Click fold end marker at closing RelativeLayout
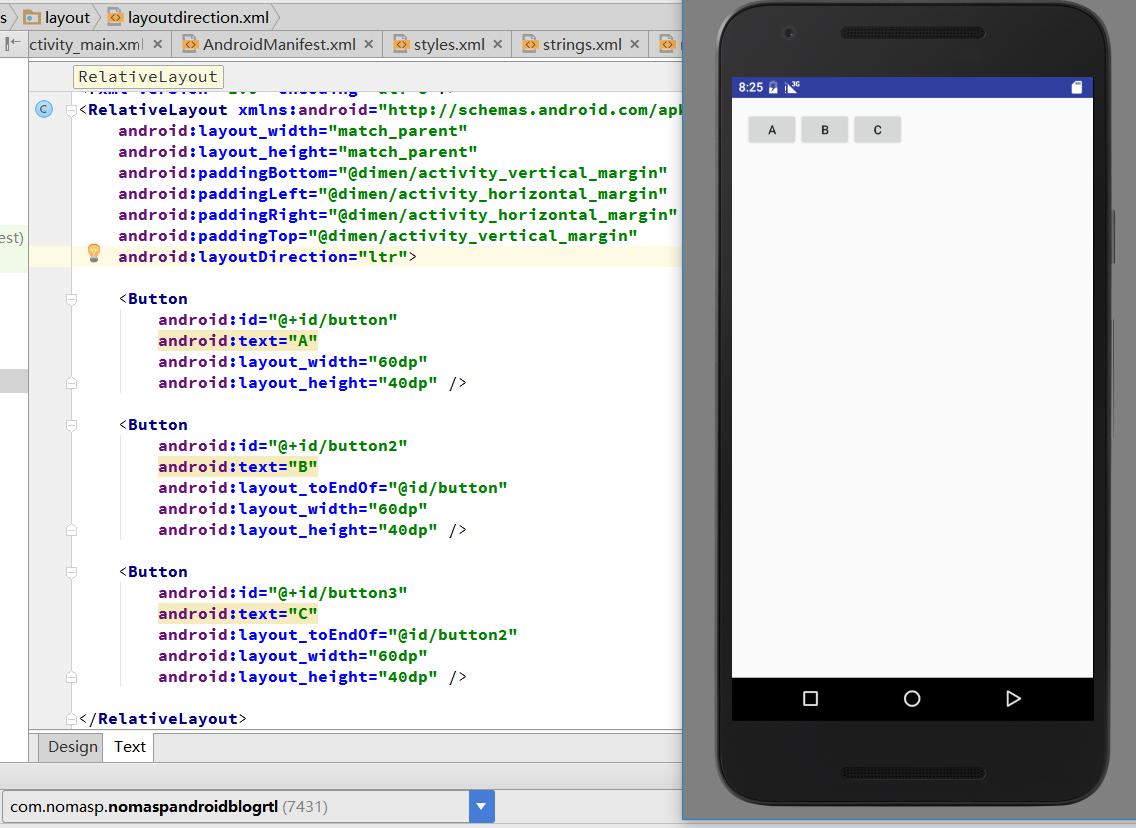Screen dimensions: 1136x828 pyautogui.click(x=72, y=719)
